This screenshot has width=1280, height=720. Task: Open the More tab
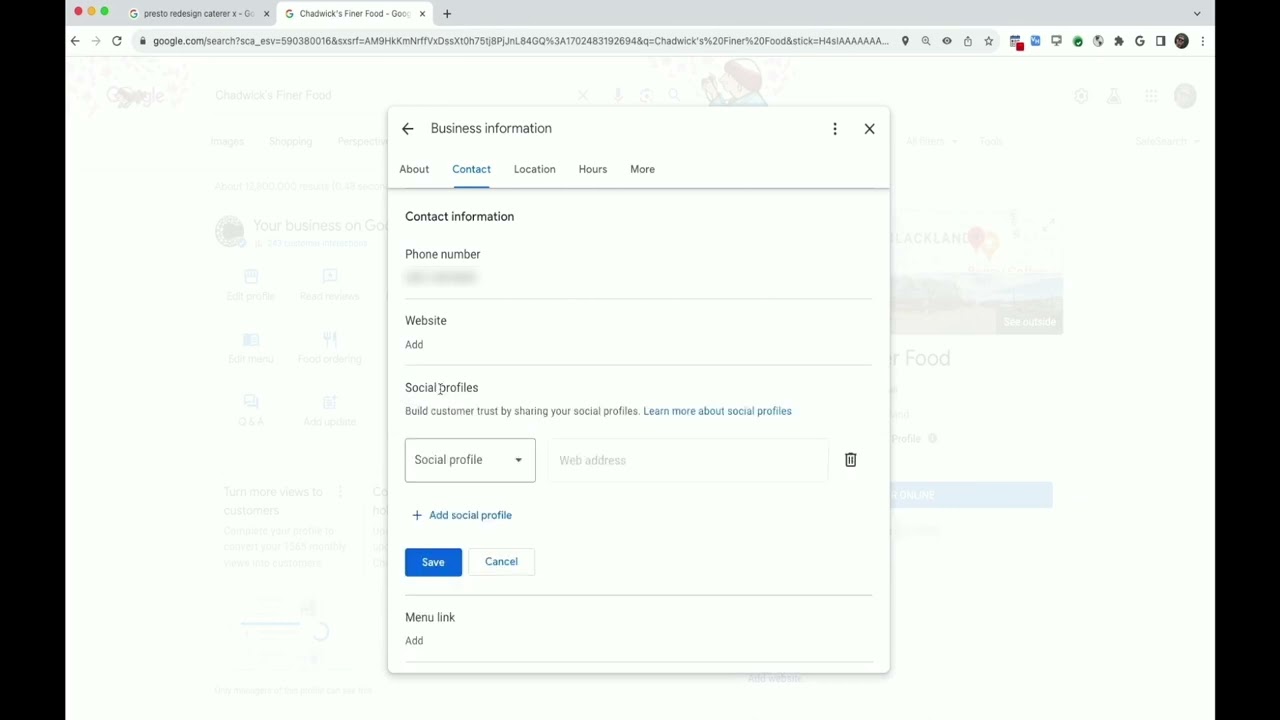(642, 169)
